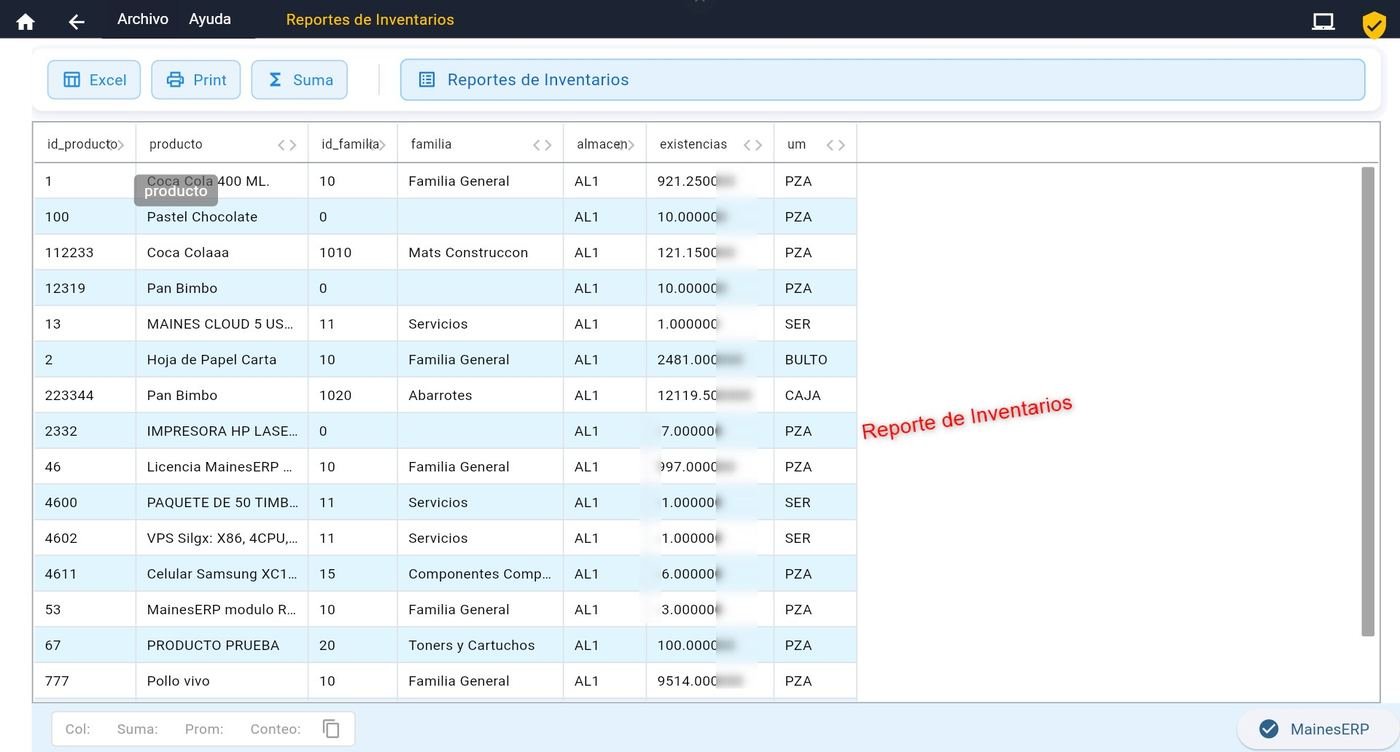Select the id cell '4602'
1400x752 pixels.
(85, 539)
